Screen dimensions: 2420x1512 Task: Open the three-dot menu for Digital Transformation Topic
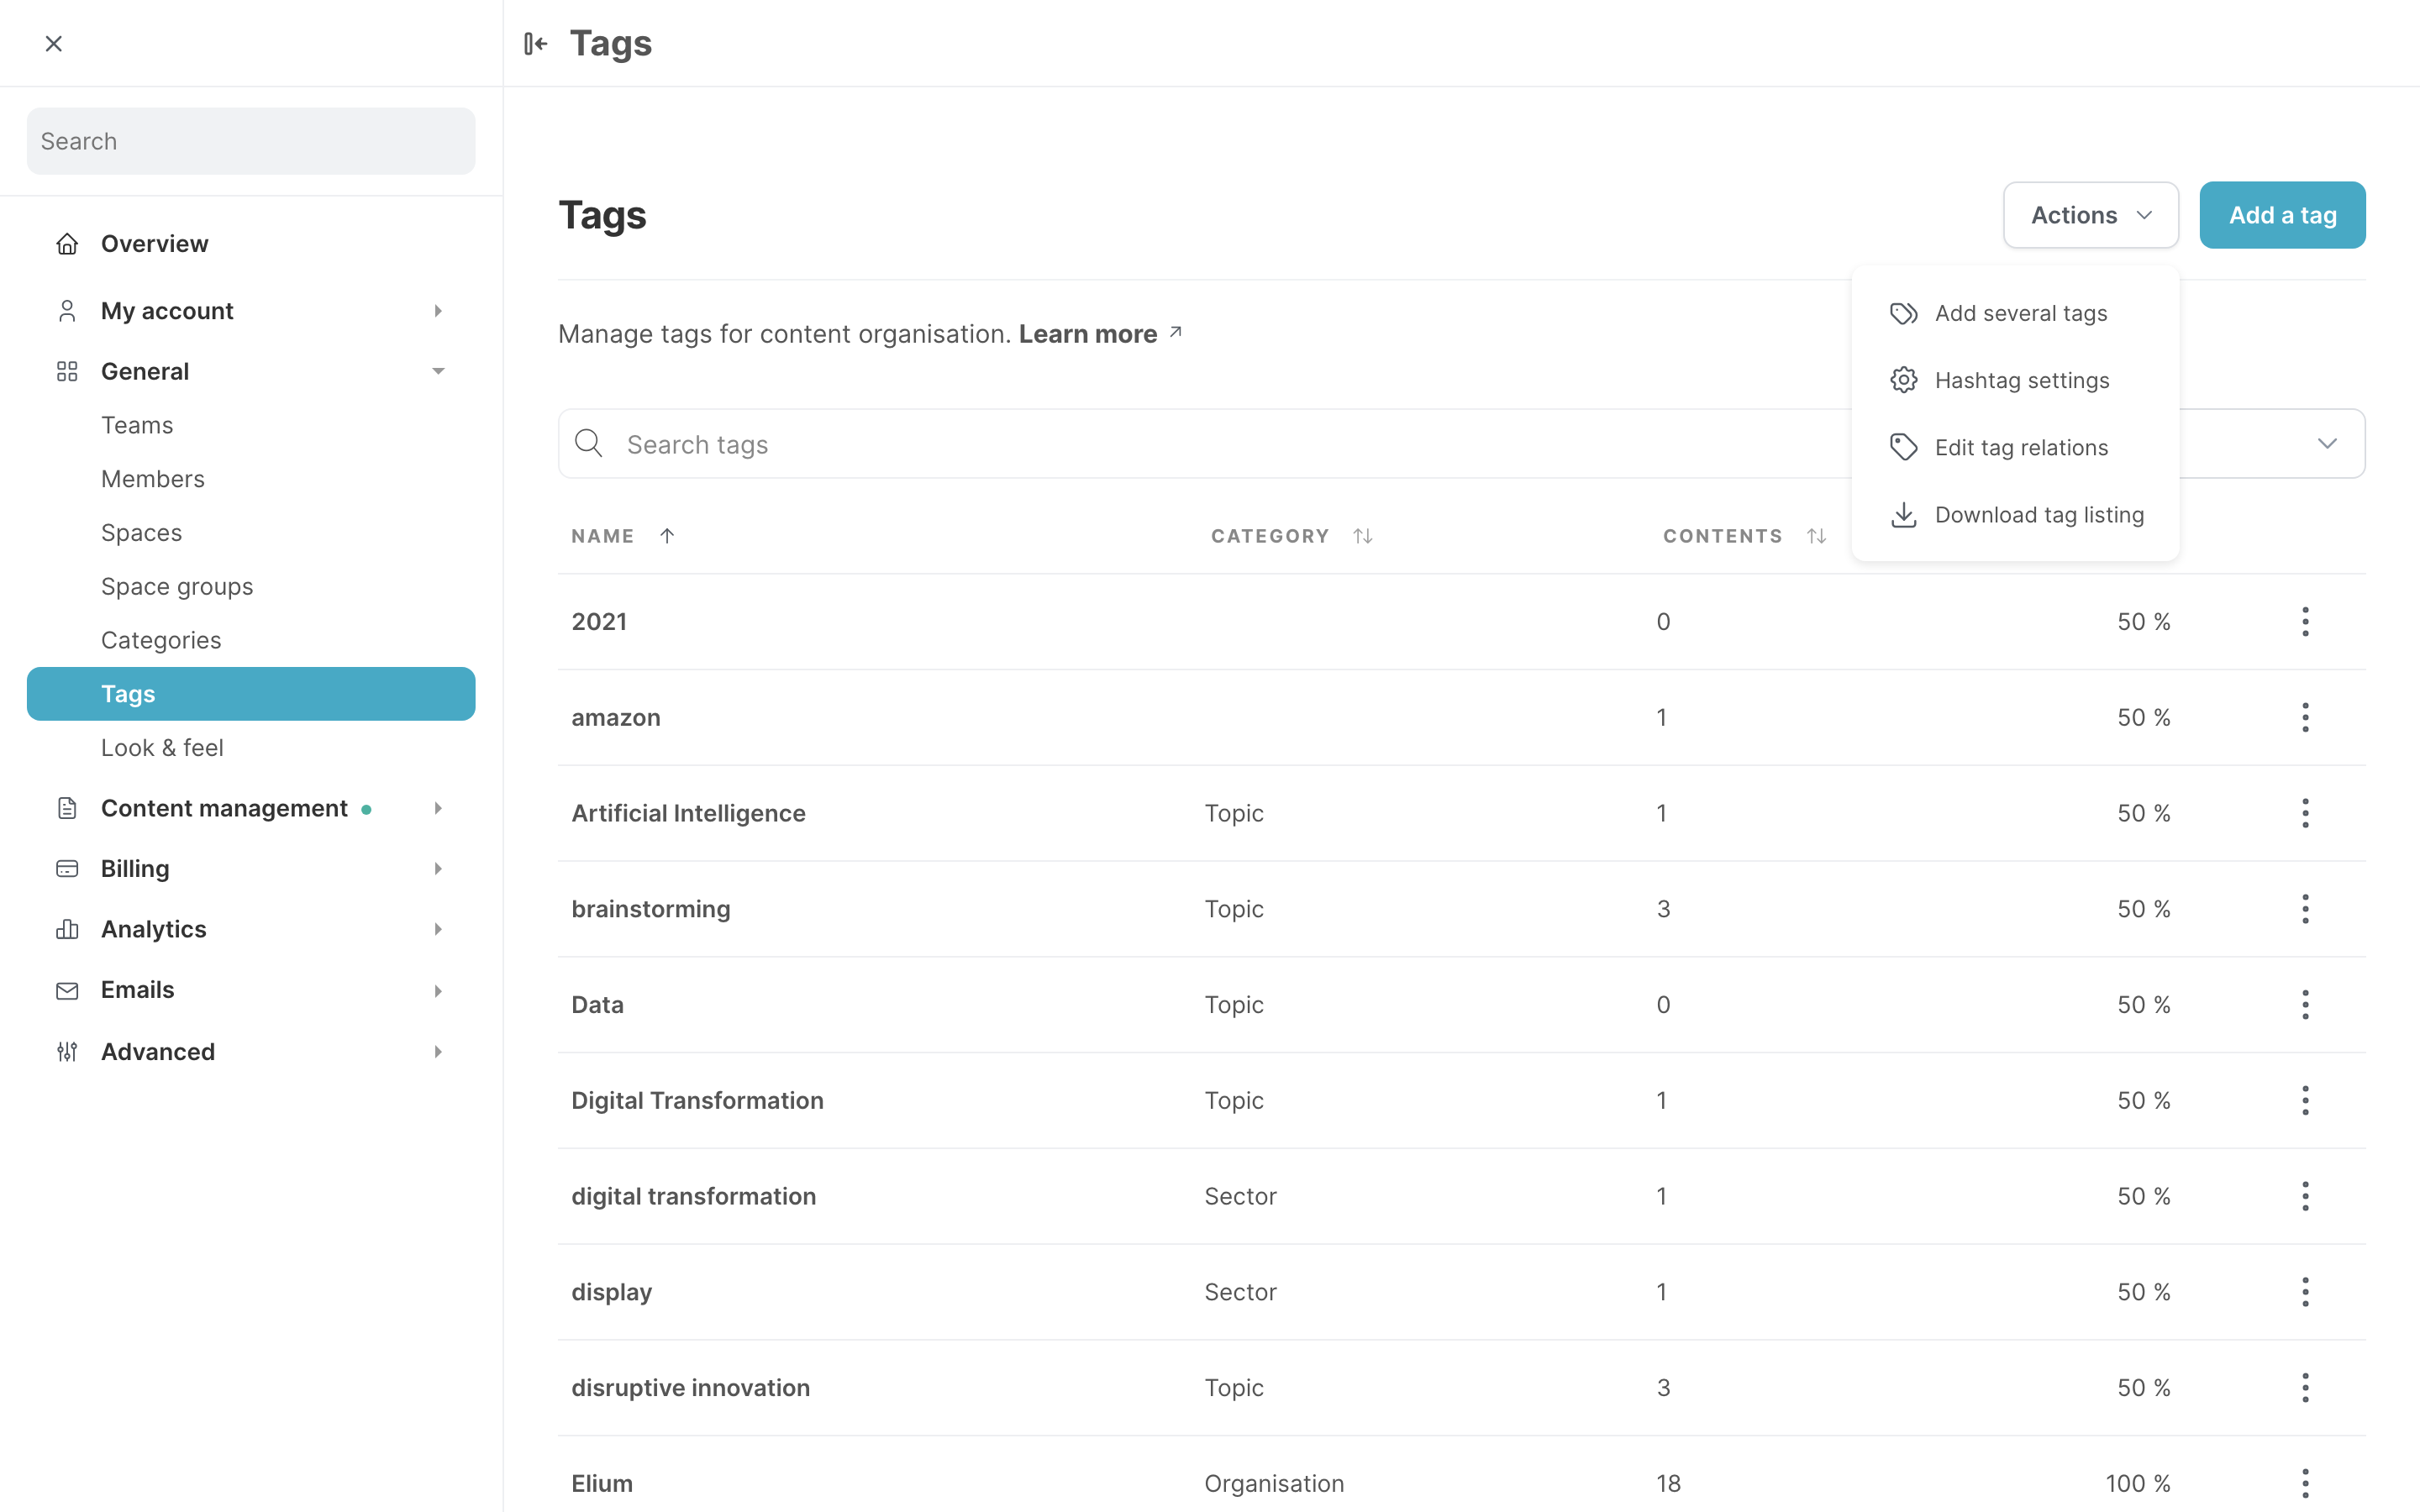(x=2305, y=1100)
